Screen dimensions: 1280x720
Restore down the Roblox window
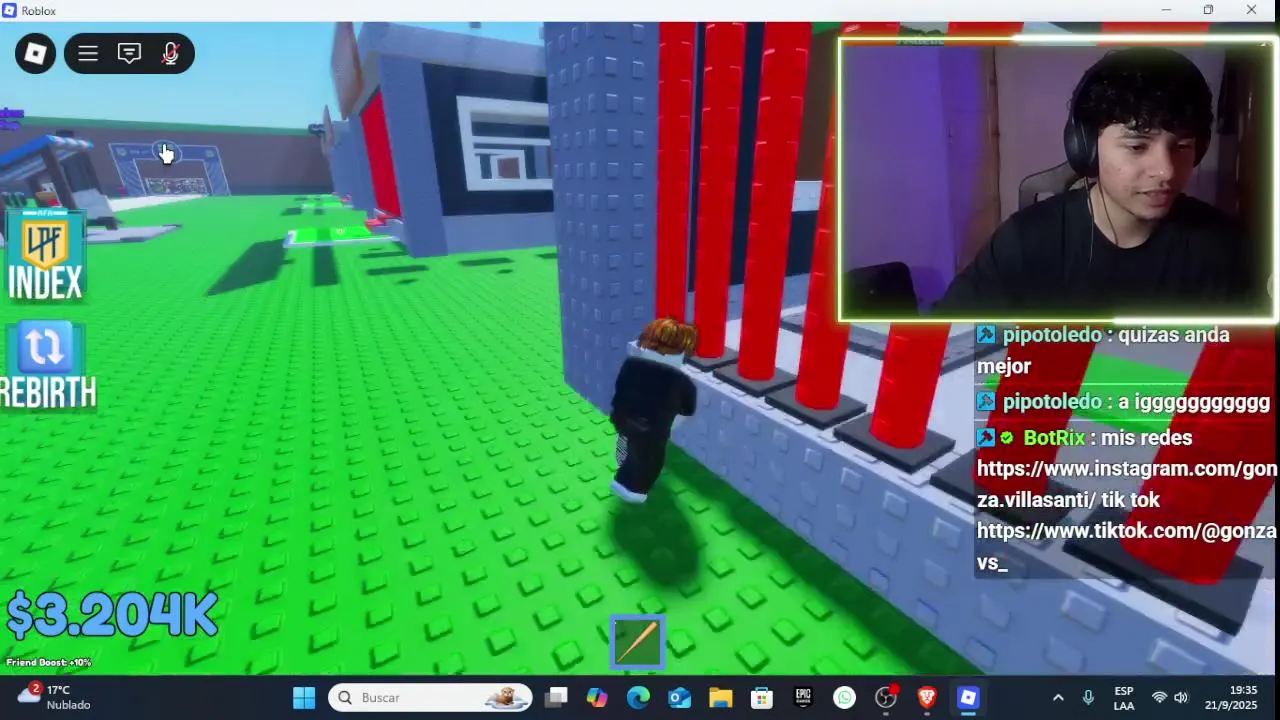(1208, 10)
